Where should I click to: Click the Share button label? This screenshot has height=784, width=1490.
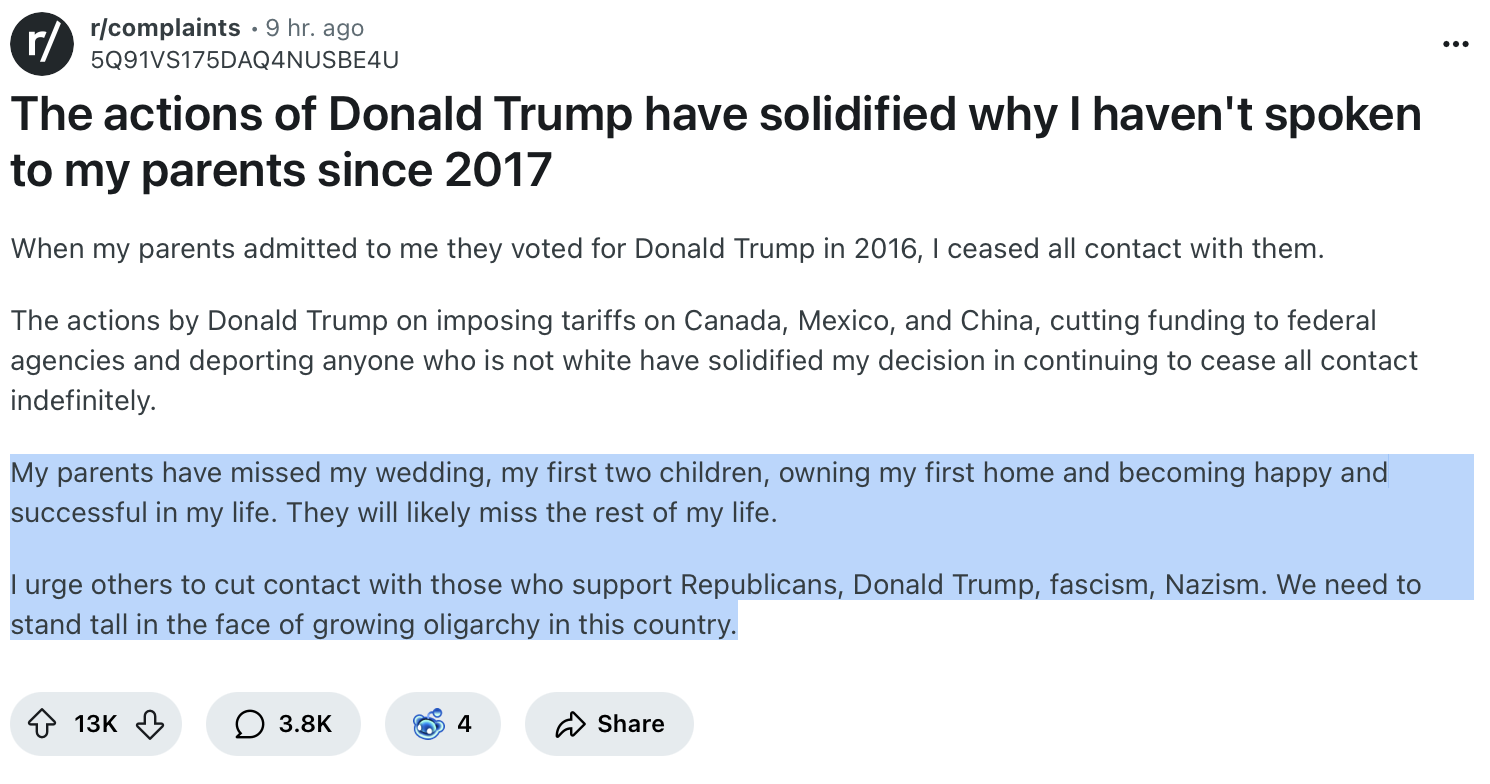tap(631, 723)
